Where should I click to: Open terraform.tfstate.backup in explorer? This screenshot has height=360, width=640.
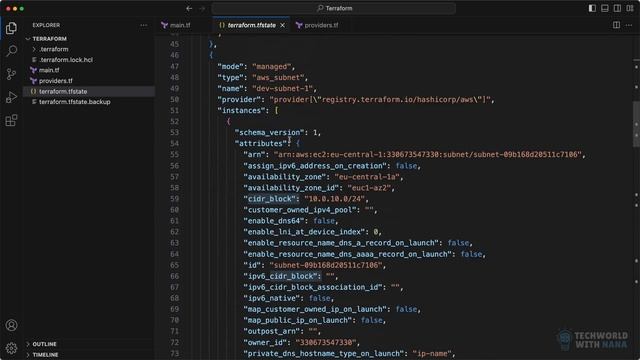[74, 102]
